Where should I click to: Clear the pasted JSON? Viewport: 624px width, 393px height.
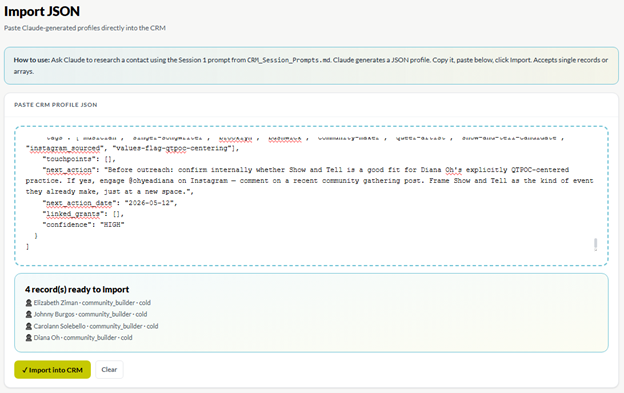(109, 370)
